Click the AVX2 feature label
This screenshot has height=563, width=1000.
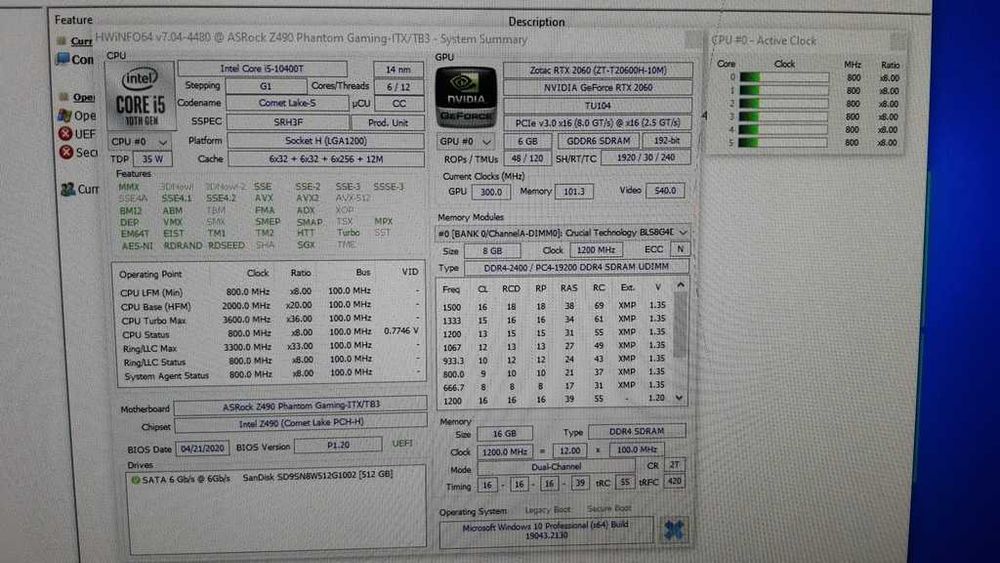coord(307,198)
